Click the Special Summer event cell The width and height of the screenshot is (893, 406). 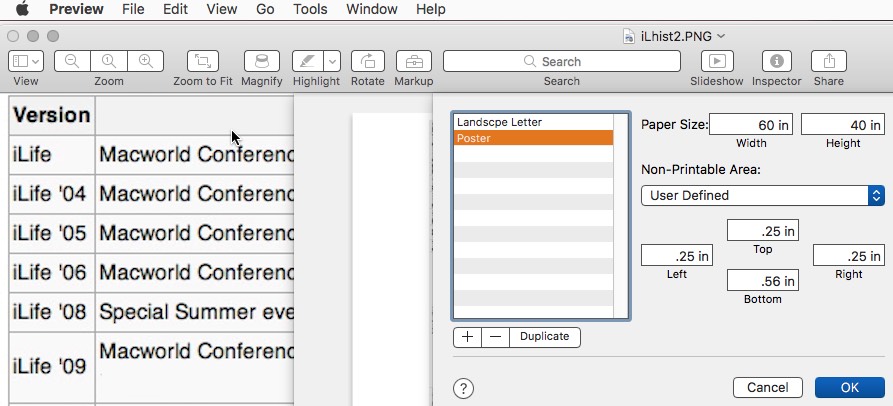195,312
